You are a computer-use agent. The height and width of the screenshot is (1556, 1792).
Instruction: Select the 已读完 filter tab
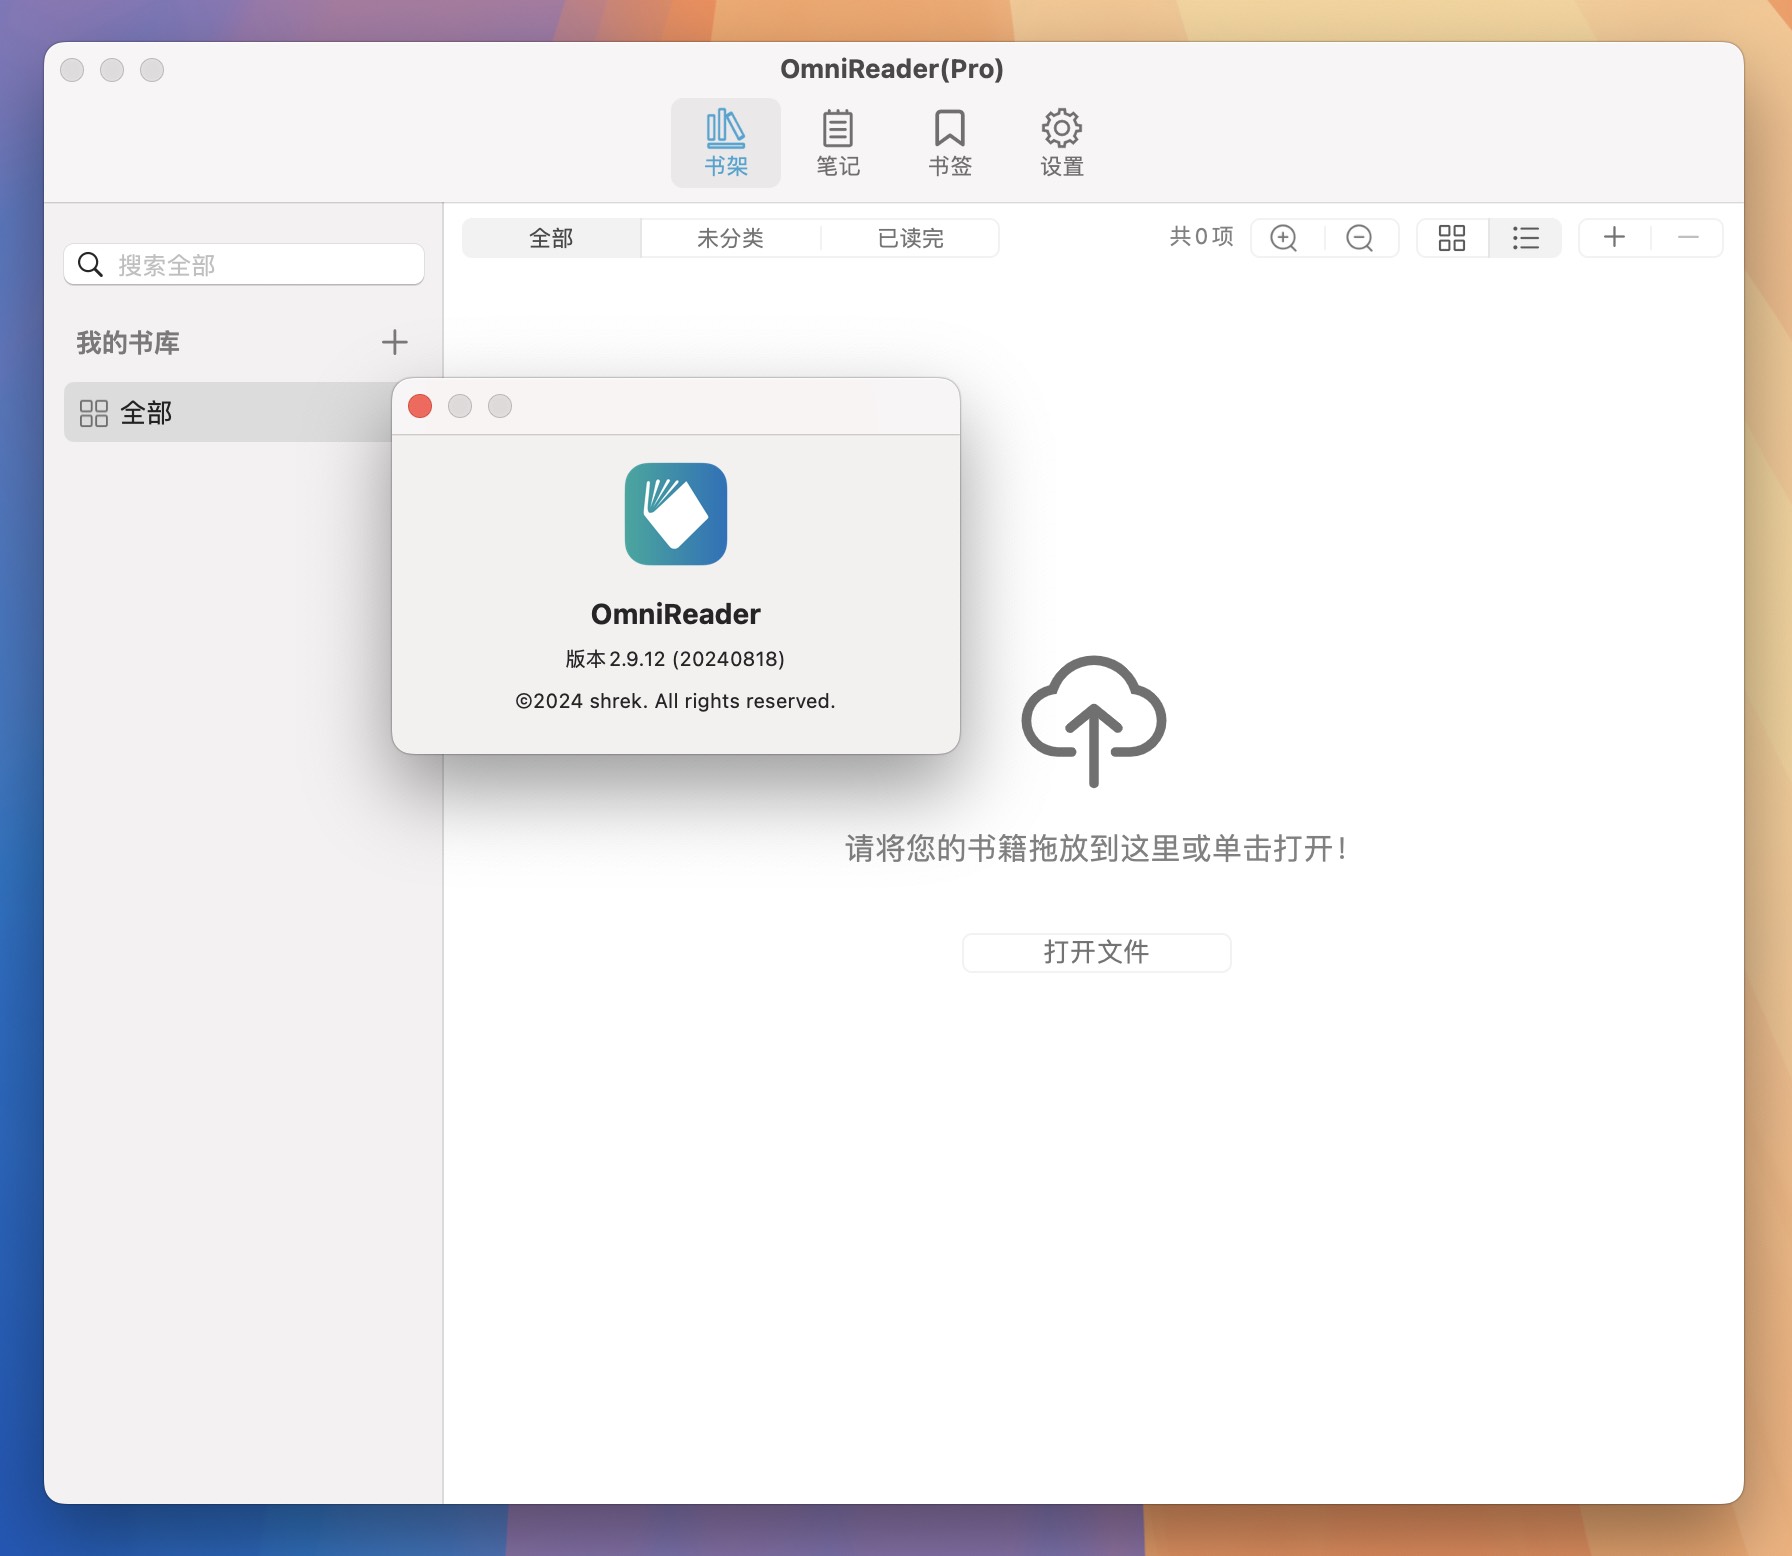tap(910, 238)
